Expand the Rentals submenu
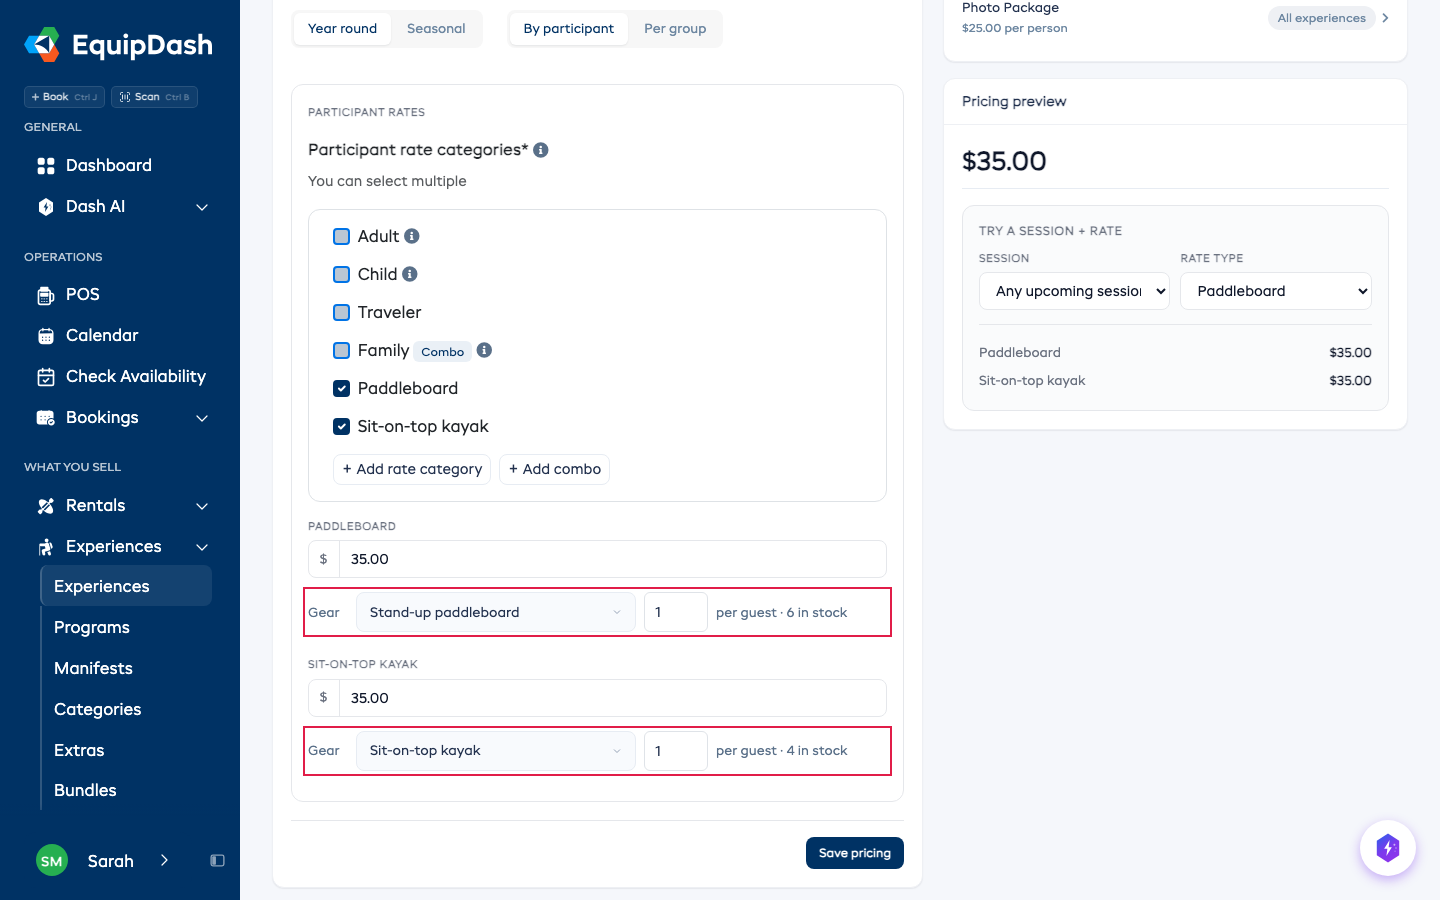The width and height of the screenshot is (1440, 900). click(x=202, y=506)
